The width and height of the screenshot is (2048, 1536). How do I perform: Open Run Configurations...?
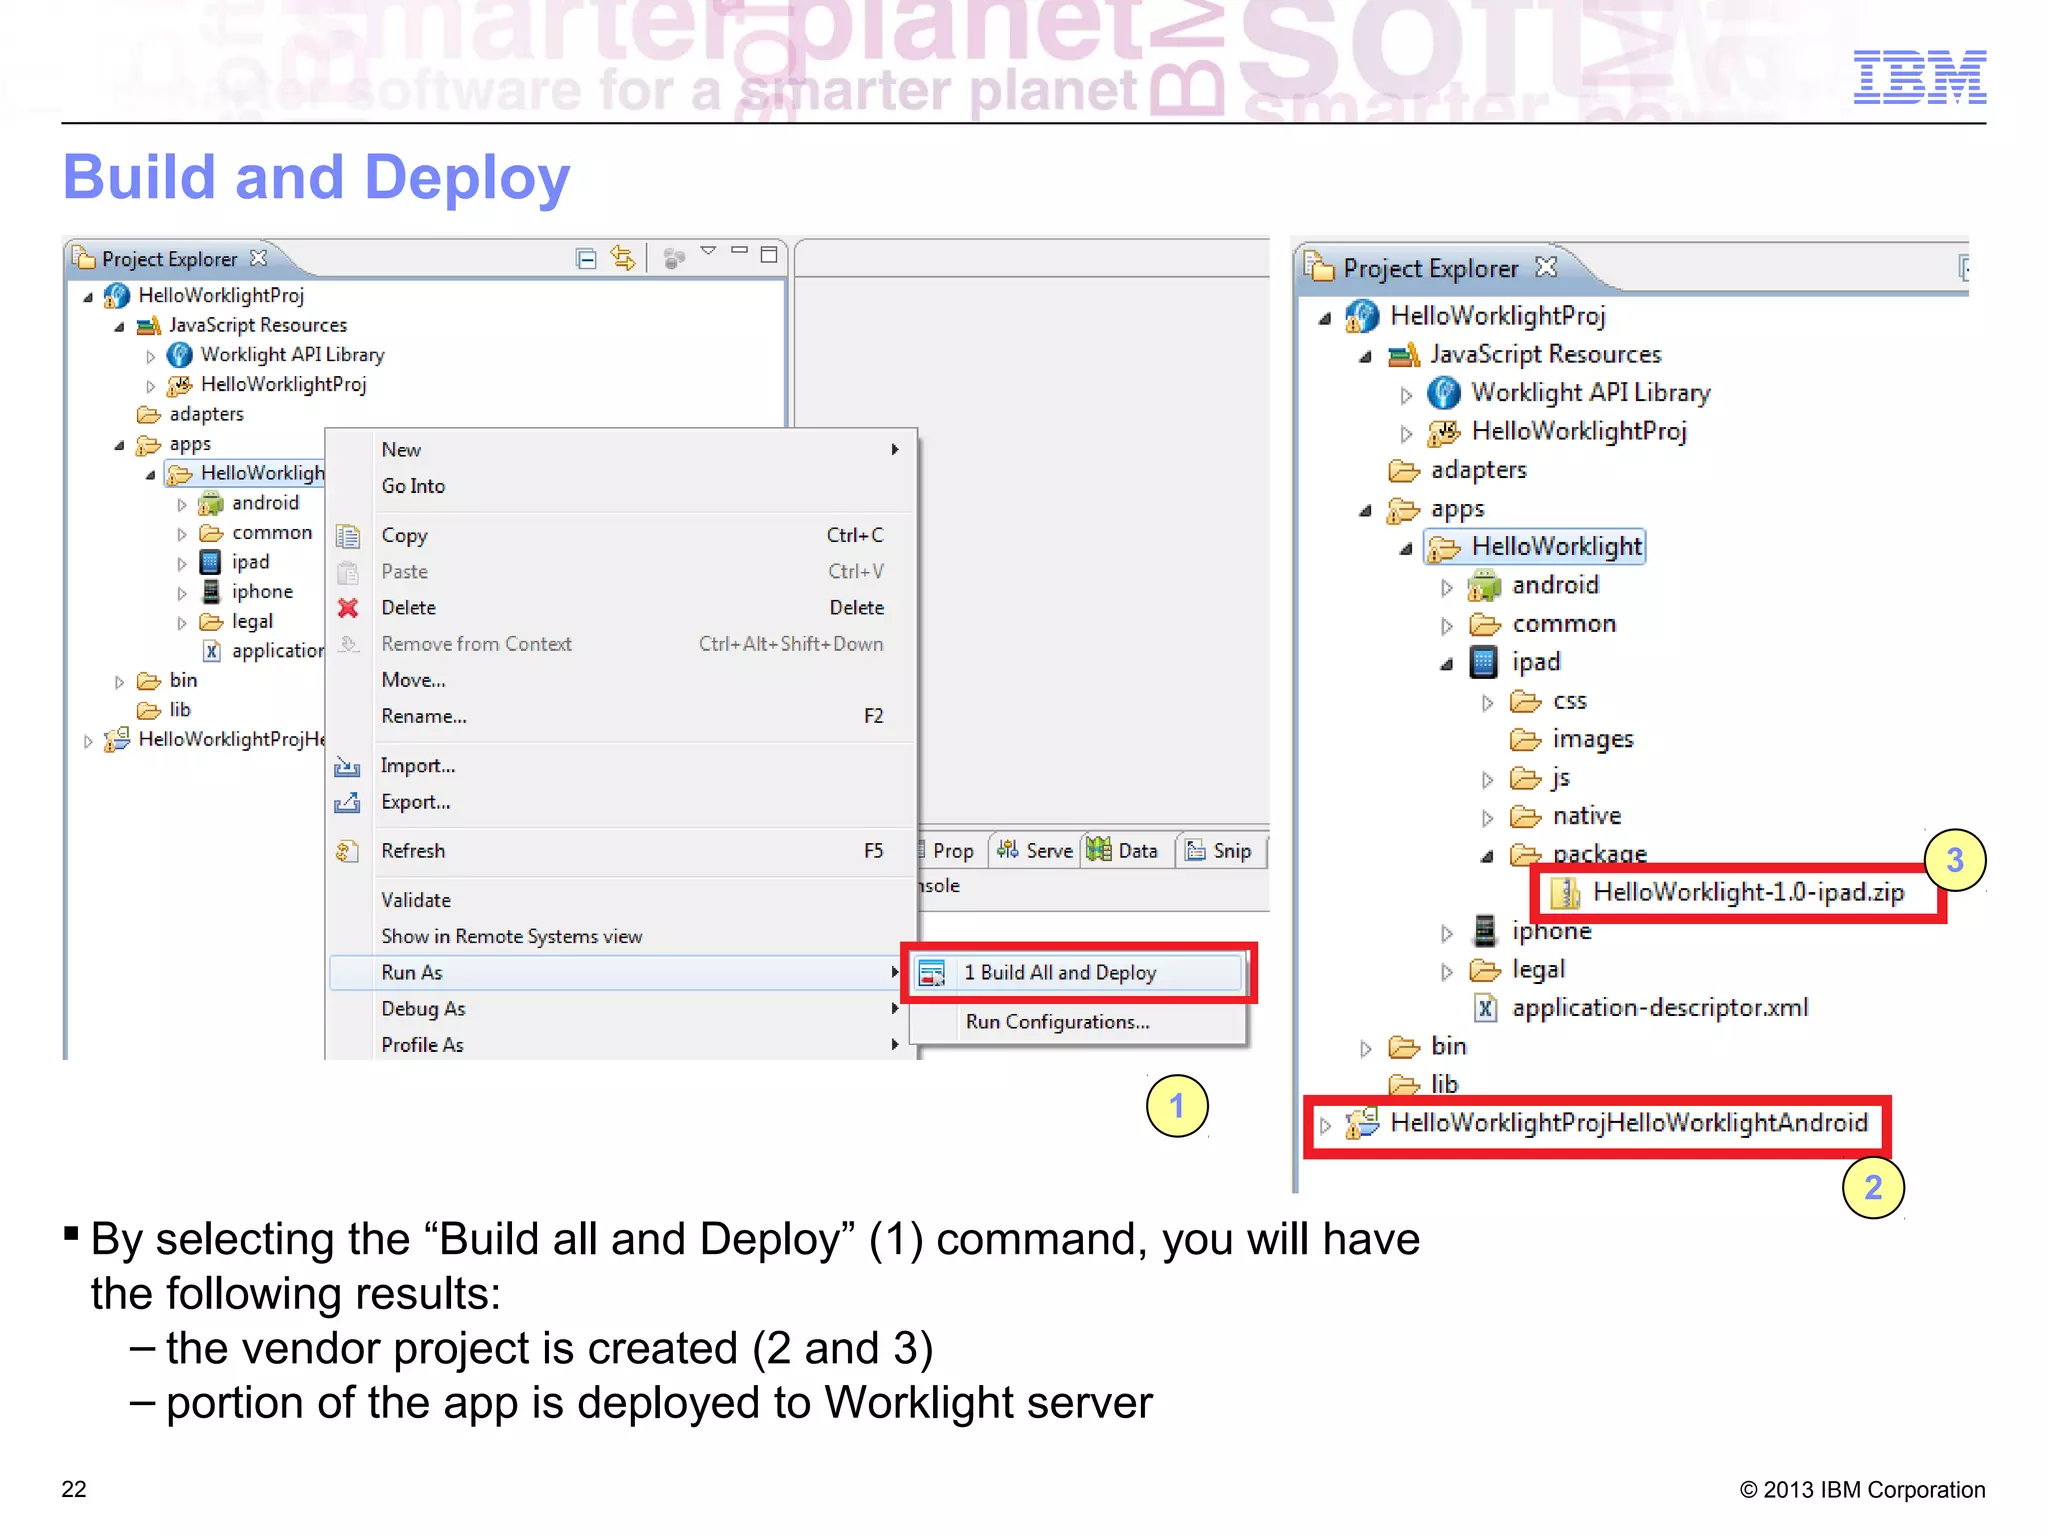tap(1079, 1022)
